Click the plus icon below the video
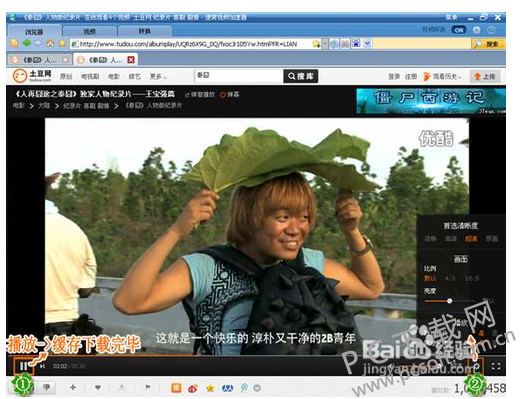Screen dimensions: 528x399 (73, 388)
